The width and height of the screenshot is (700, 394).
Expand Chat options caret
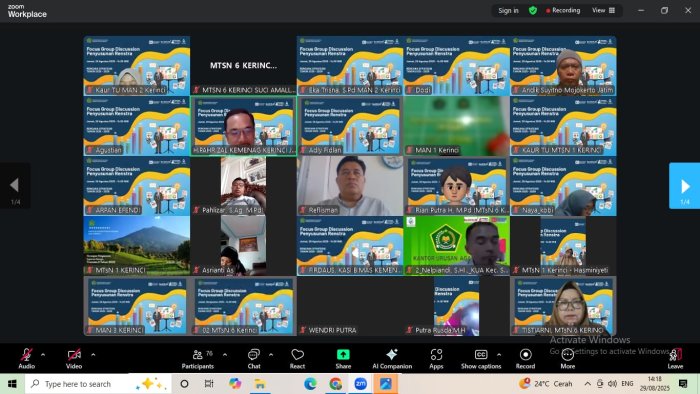pyautogui.click(x=271, y=355)
